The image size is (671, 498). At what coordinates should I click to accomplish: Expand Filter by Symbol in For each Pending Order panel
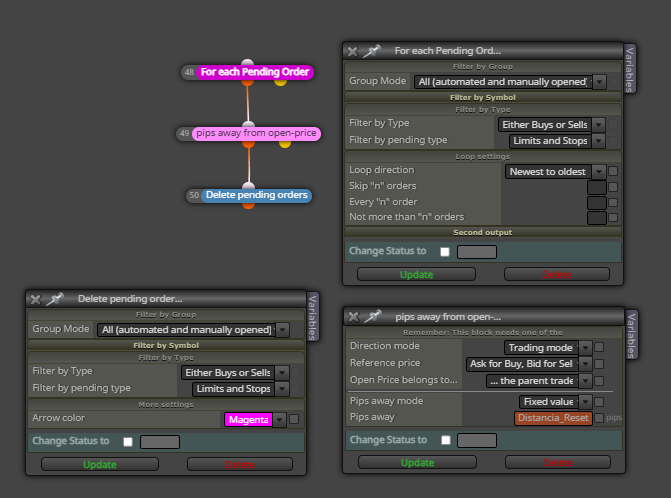coord(483,98)
